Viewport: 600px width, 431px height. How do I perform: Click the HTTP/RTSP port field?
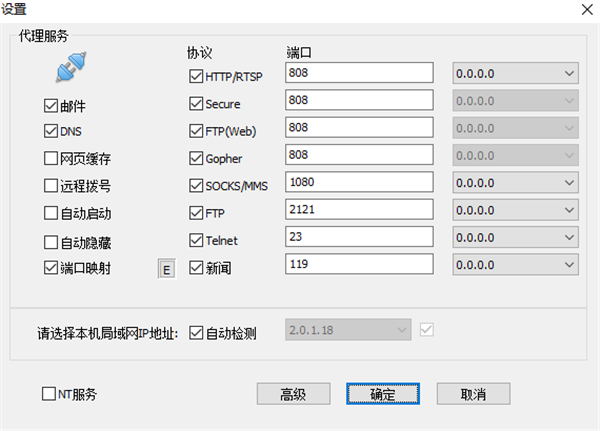coord(358,74)
